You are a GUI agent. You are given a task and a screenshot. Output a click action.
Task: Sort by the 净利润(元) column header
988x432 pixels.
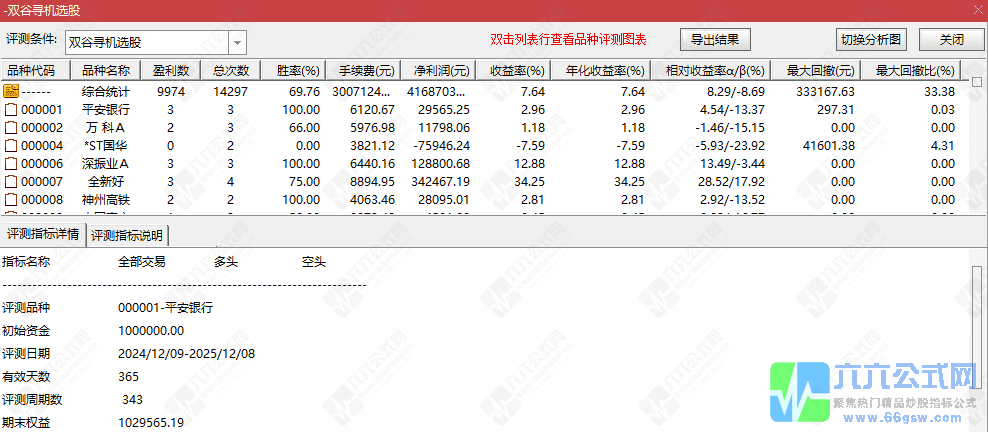pyautogui.click(x=438, y=70)
